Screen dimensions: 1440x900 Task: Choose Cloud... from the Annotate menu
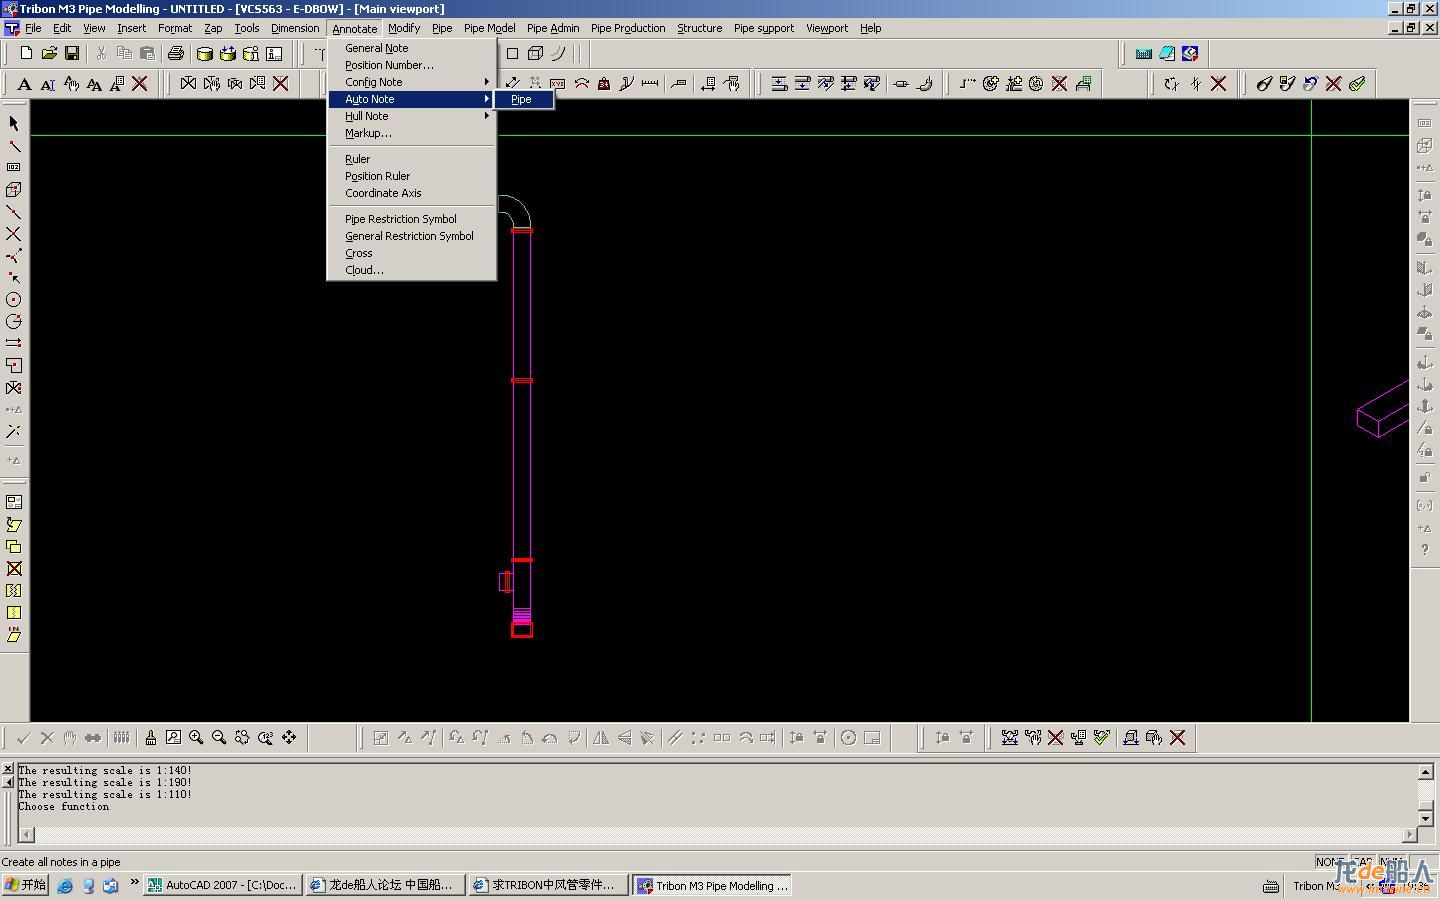tap(412, 270)
